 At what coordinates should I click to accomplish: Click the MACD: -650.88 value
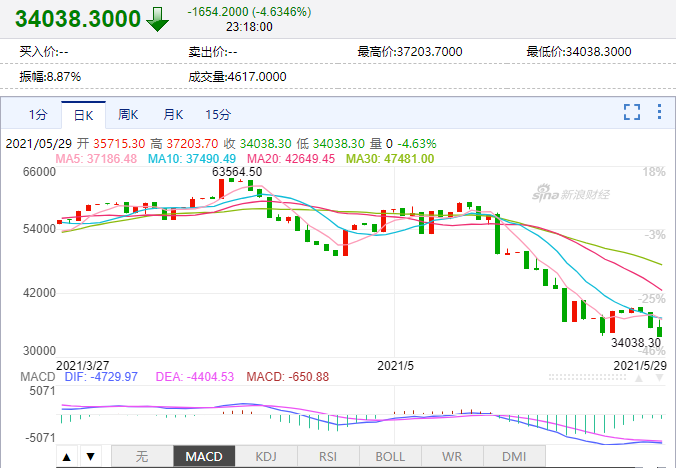pos(288,377)
